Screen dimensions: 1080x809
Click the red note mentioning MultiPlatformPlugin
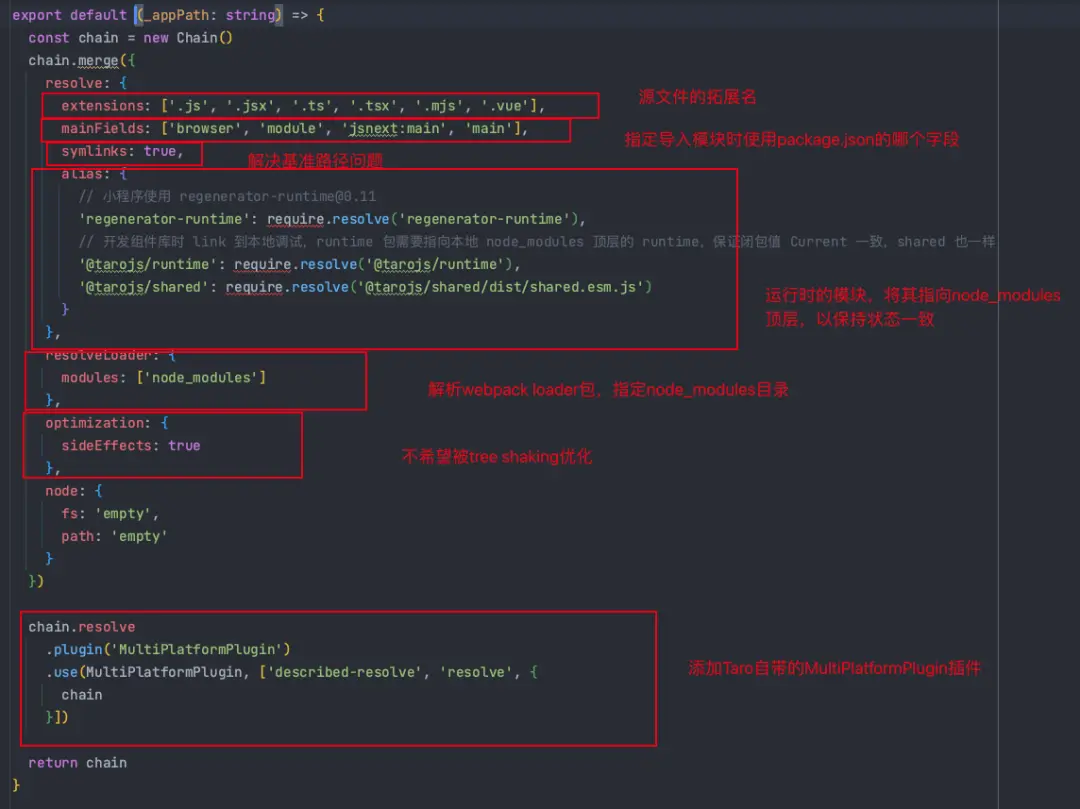[834, 669]
